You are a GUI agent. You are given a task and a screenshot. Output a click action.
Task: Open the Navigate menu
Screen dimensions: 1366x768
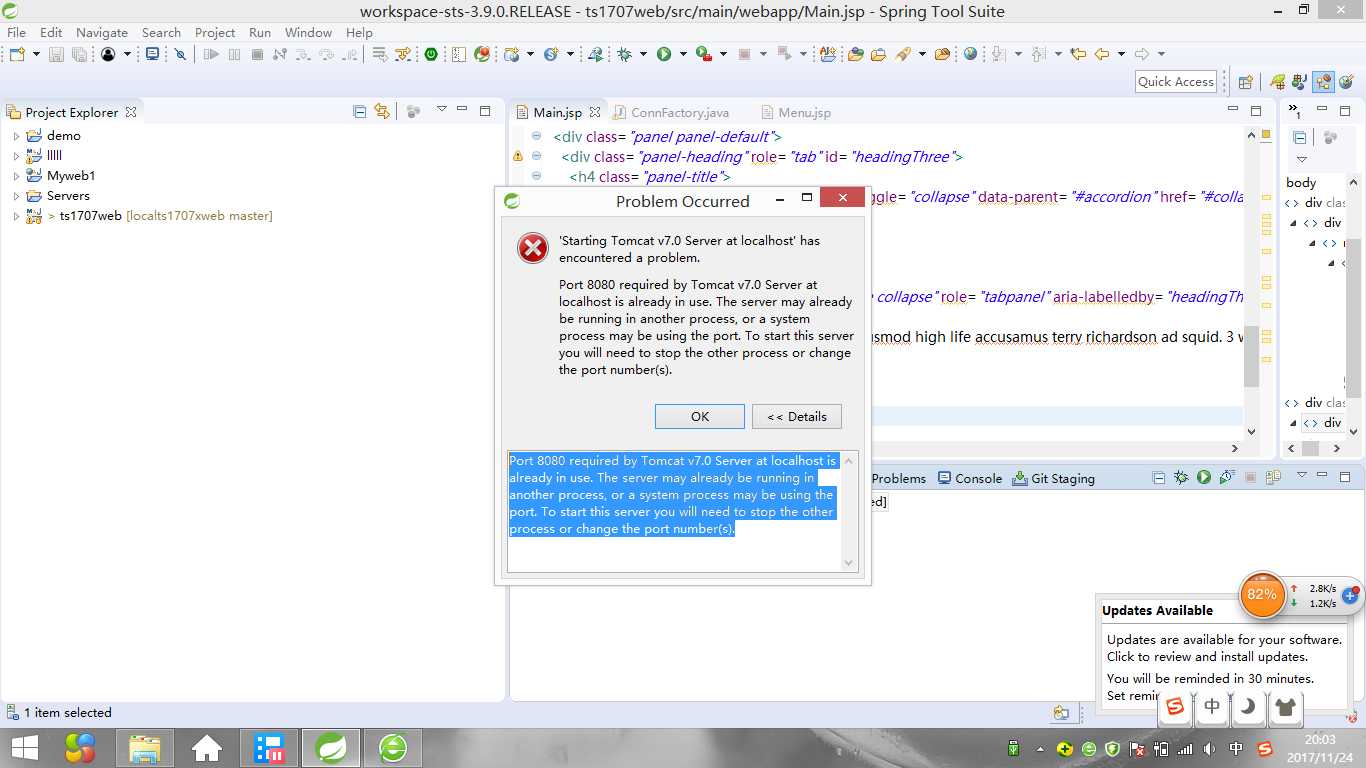pyautogui.click(x=102, y=32)
